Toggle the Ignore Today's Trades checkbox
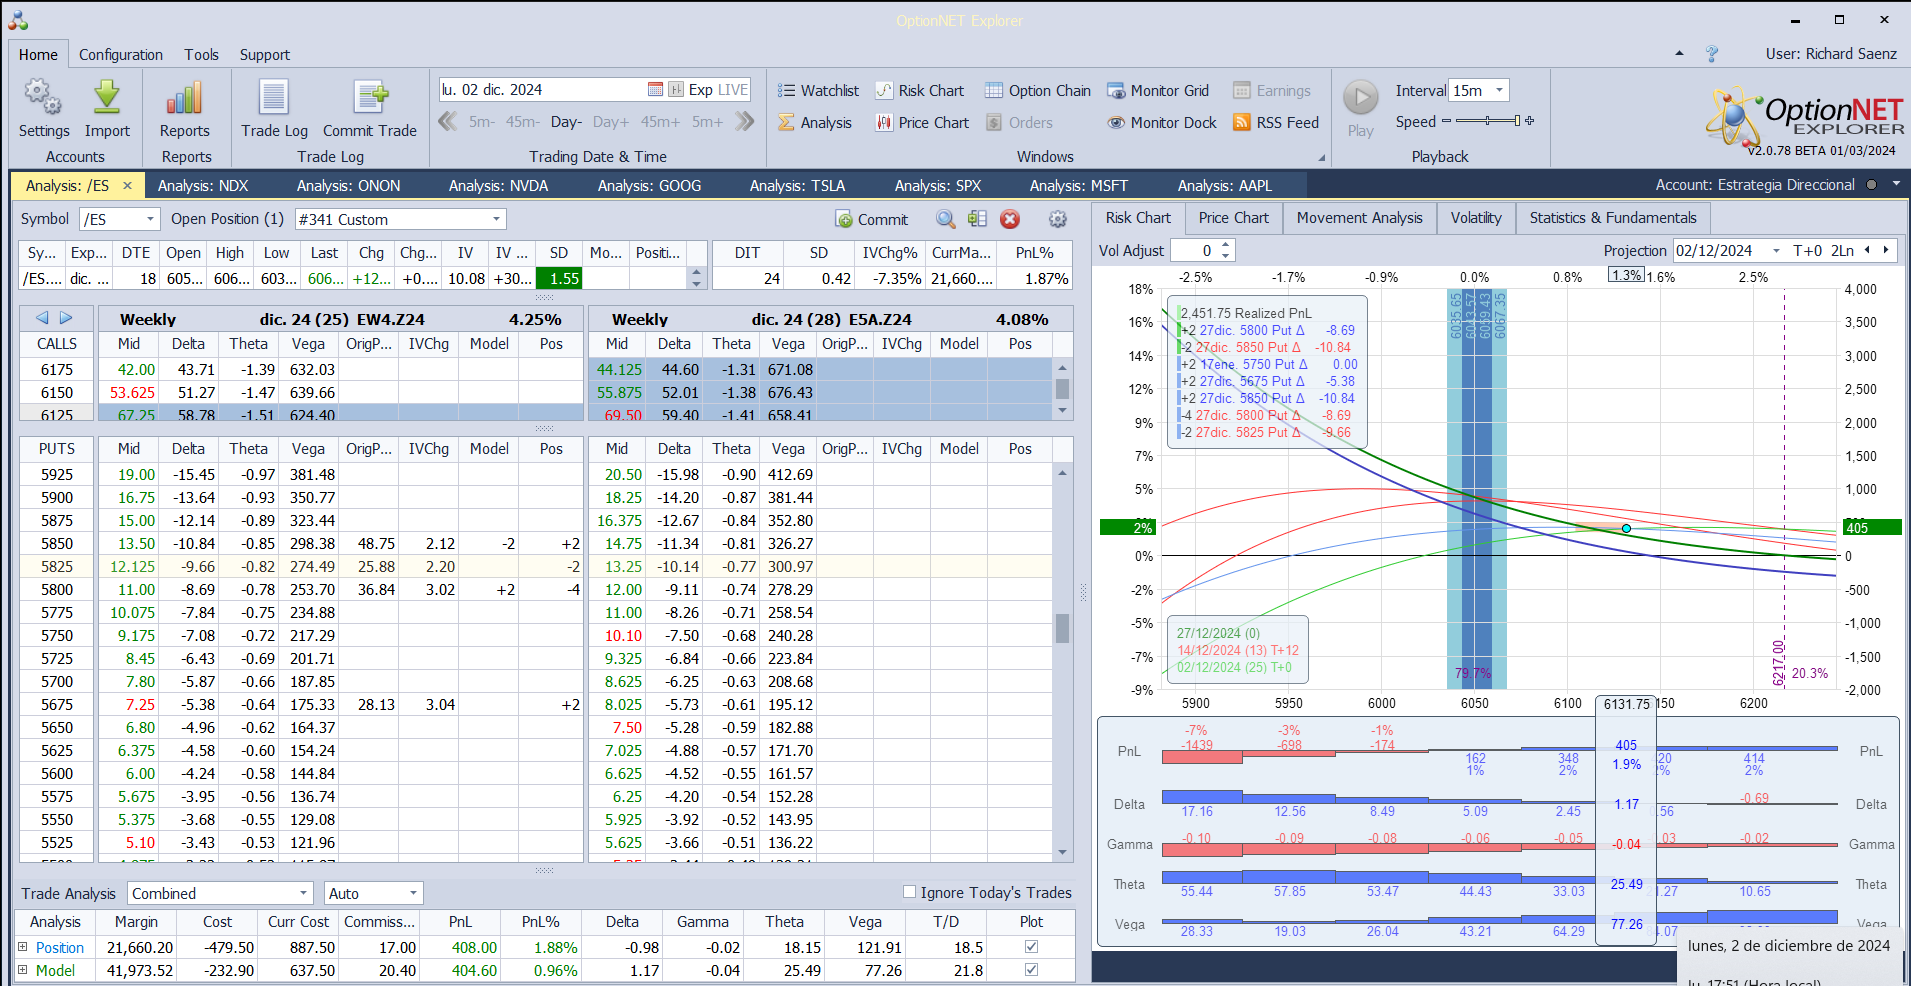Image resolution: width=1911 pixels, height=986 pixels. click(909, 892)
